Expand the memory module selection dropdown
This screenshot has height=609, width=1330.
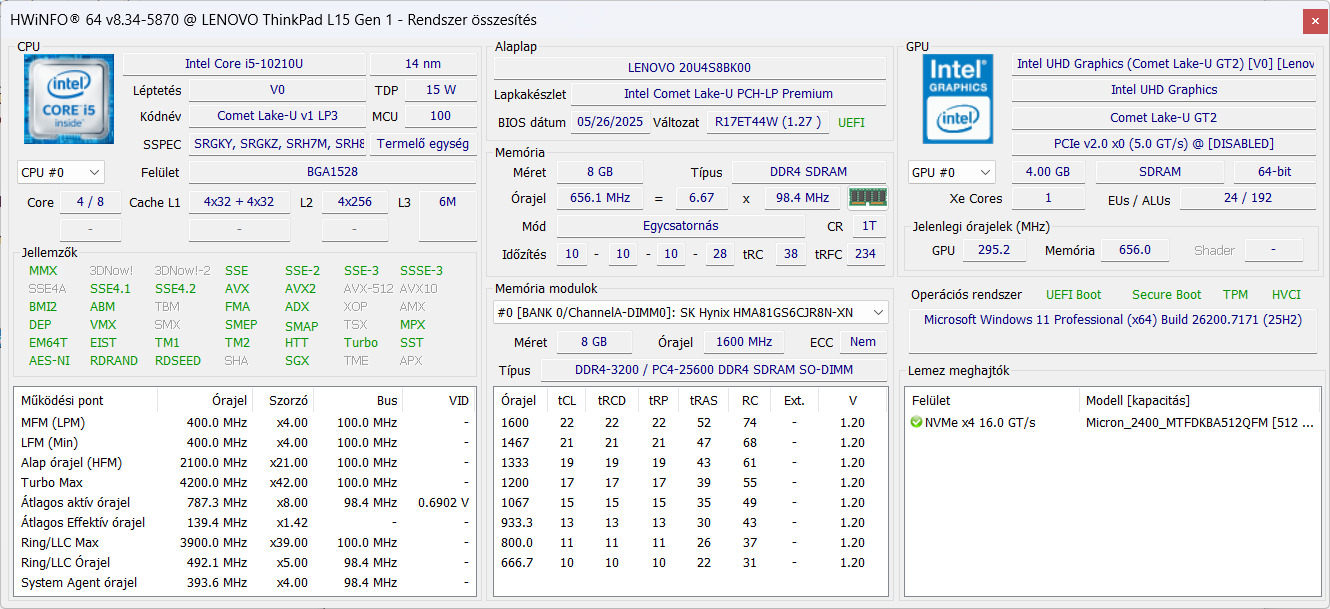879,313
